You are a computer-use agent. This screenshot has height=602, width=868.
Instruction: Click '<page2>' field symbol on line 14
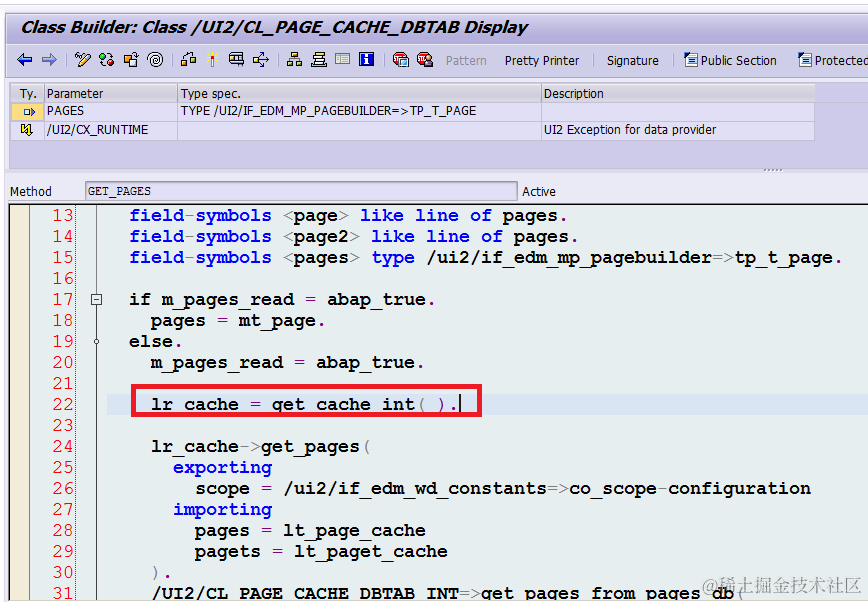tap(321, 237)
